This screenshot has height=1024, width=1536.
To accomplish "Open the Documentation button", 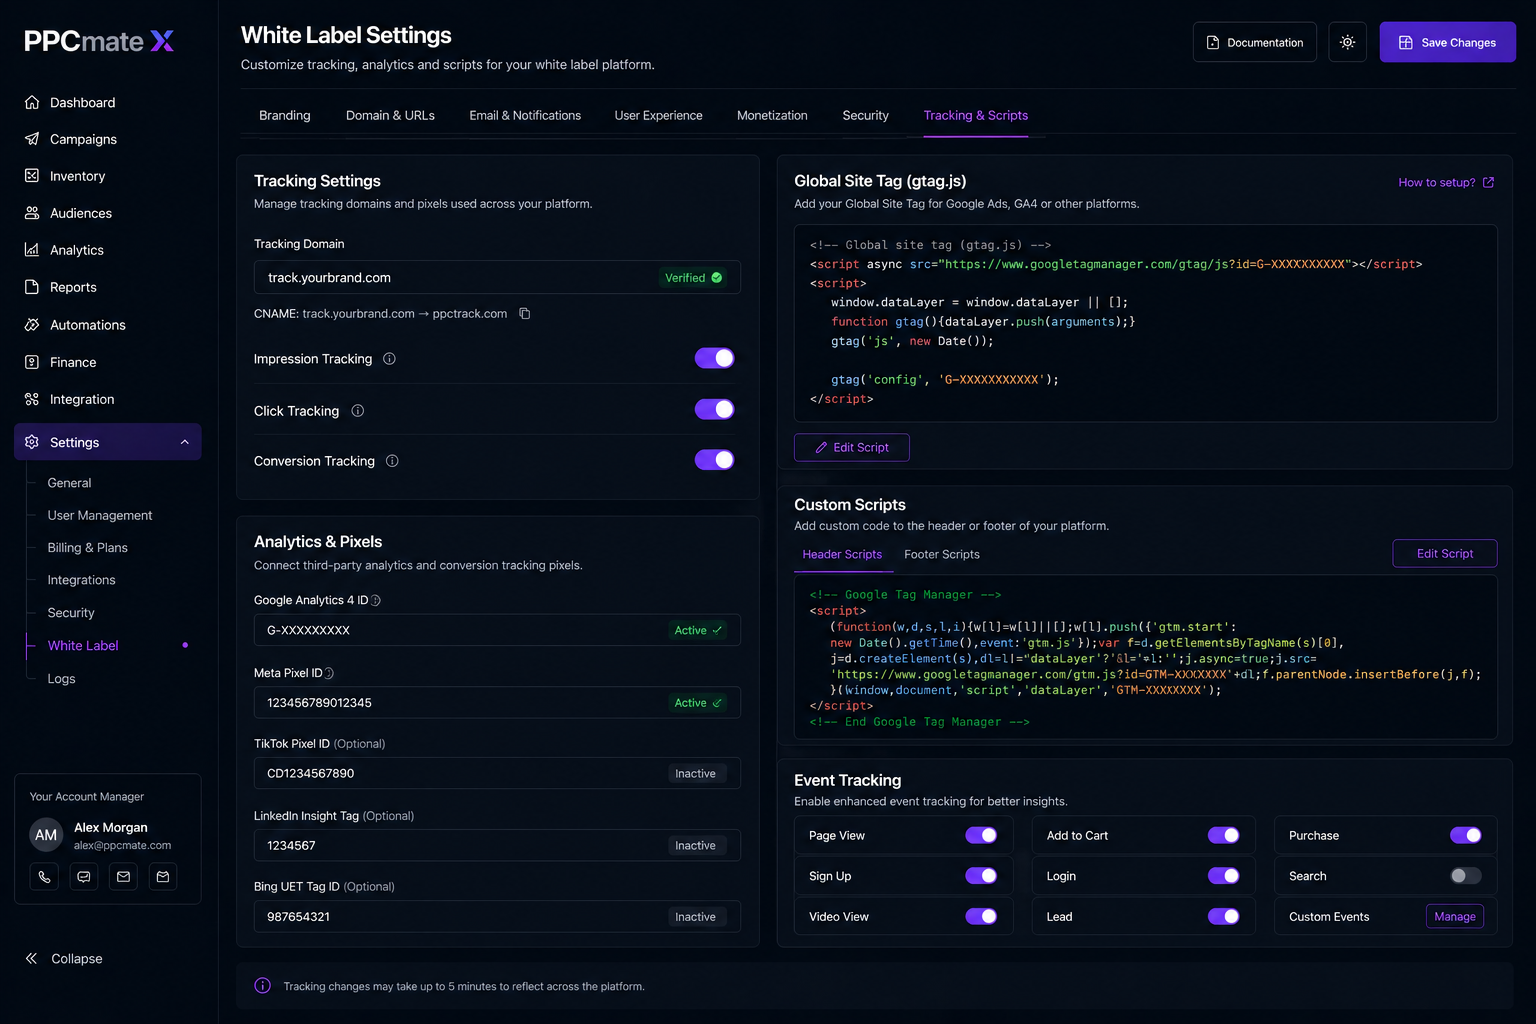I will 1255,42.
